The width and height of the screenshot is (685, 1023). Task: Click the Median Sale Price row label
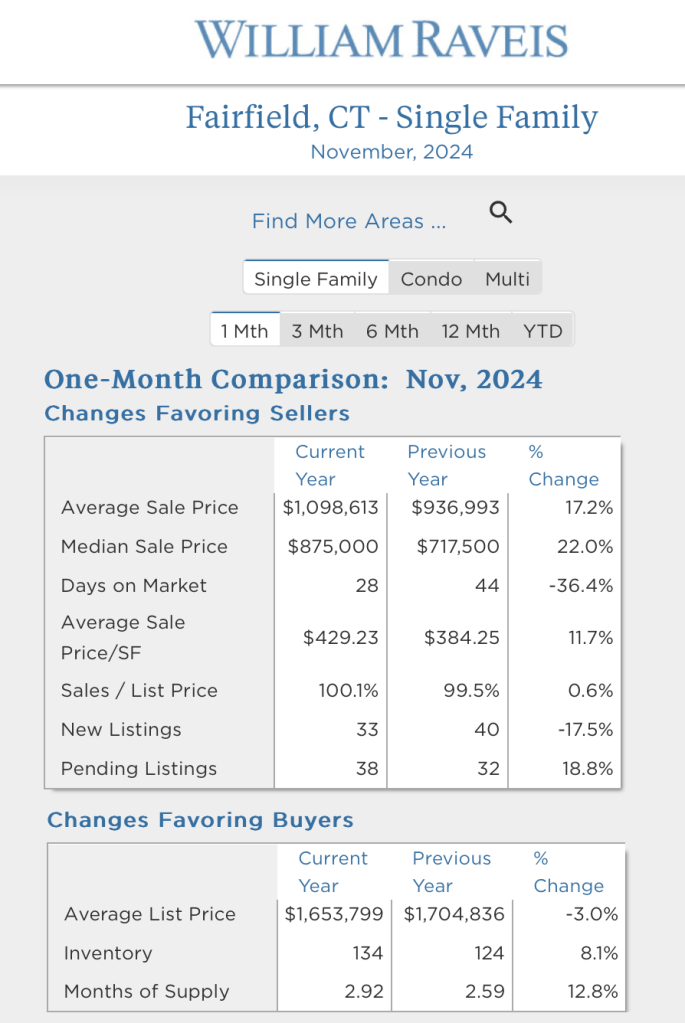[x=144, y=547]
